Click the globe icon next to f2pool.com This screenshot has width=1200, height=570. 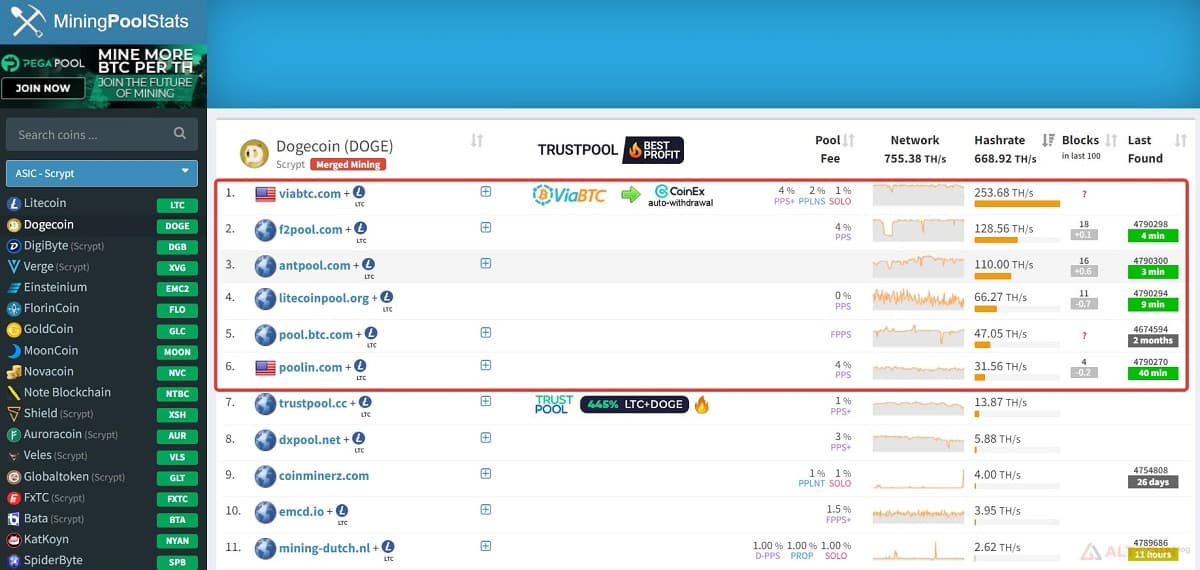(265, 230)
